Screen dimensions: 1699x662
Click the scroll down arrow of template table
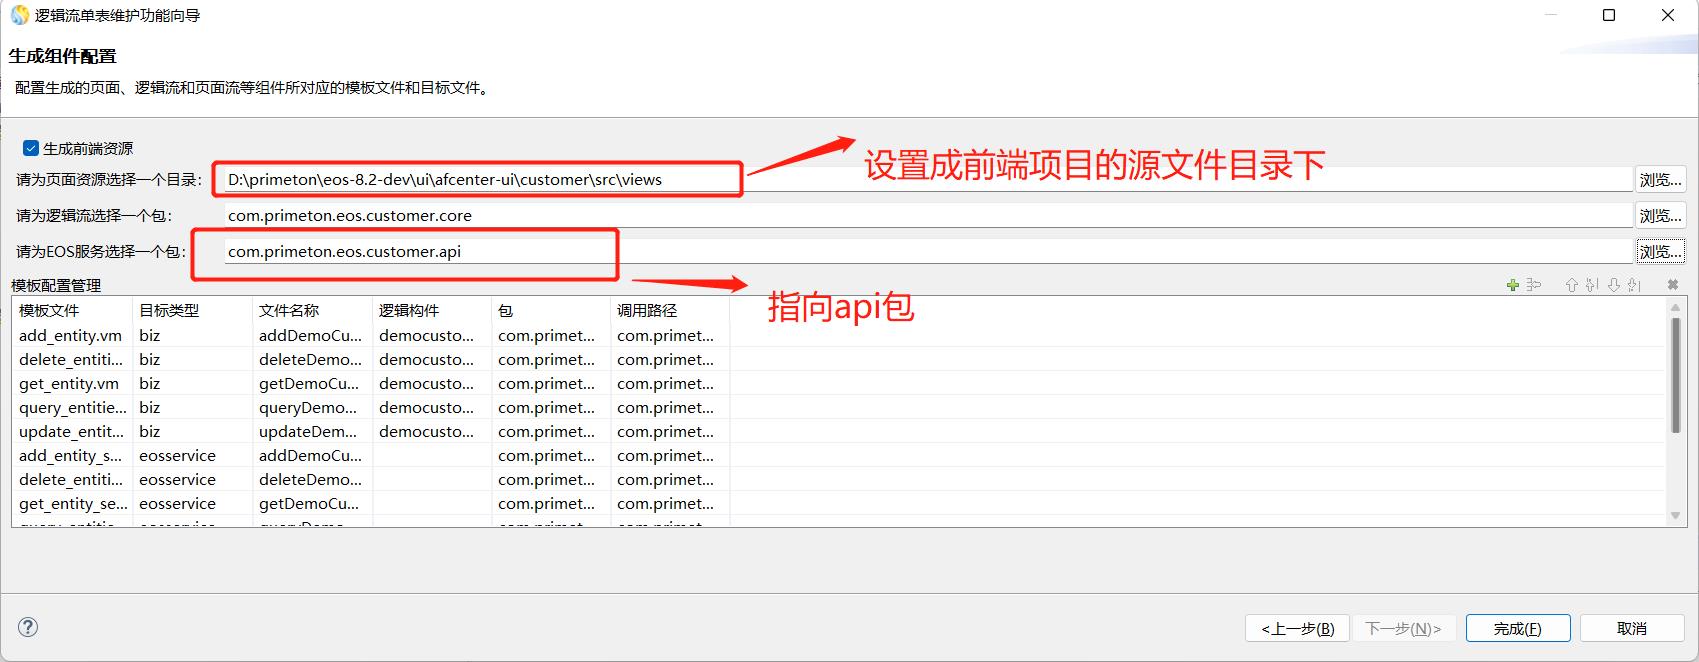1675,516
